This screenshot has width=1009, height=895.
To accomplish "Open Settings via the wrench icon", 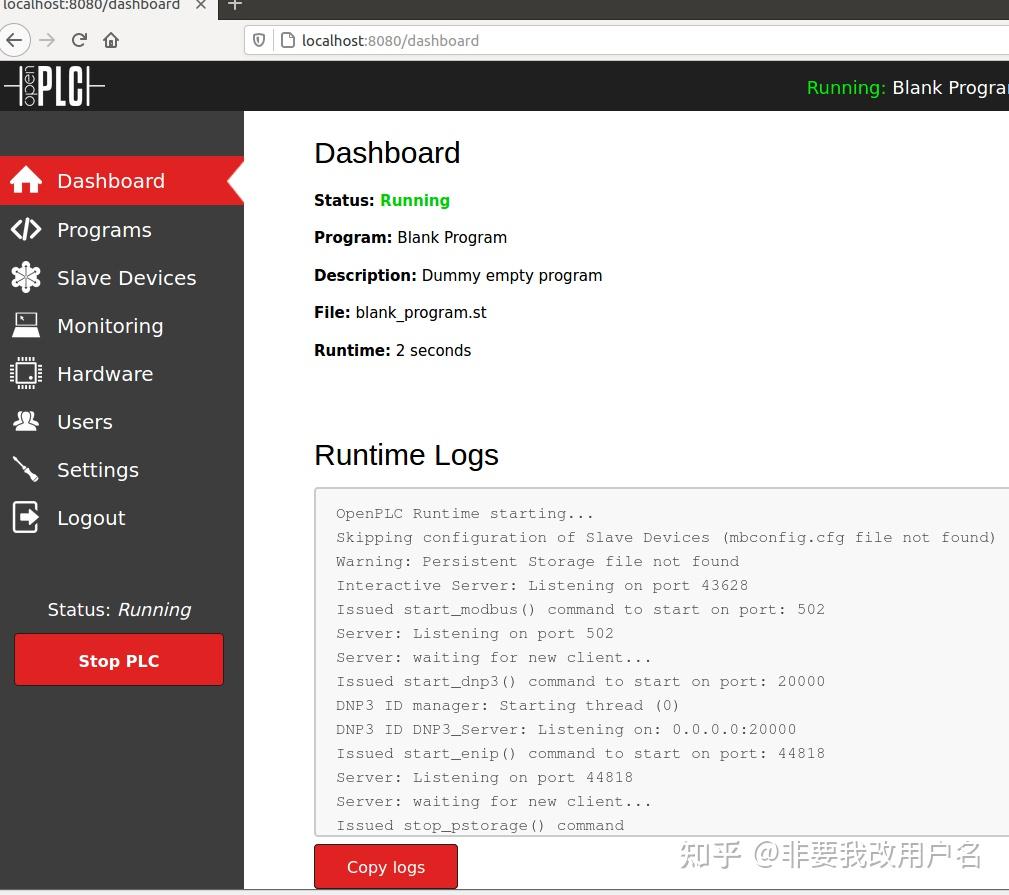I will coord(26,469).
